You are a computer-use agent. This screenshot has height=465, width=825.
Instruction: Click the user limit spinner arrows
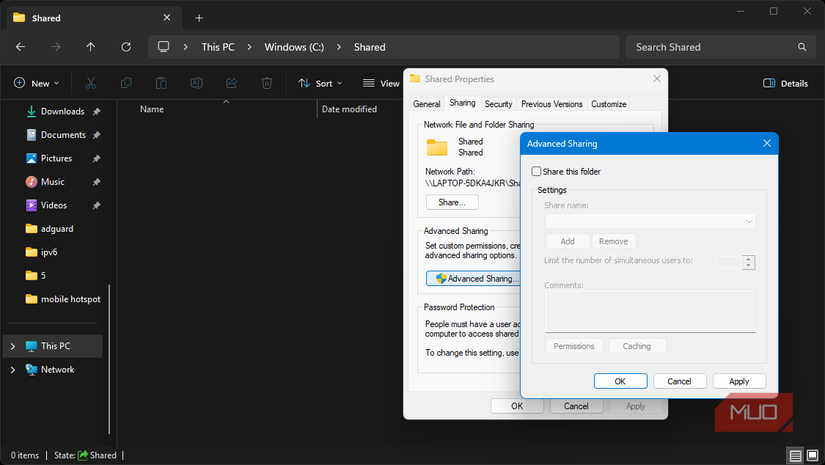click(749, 262)
